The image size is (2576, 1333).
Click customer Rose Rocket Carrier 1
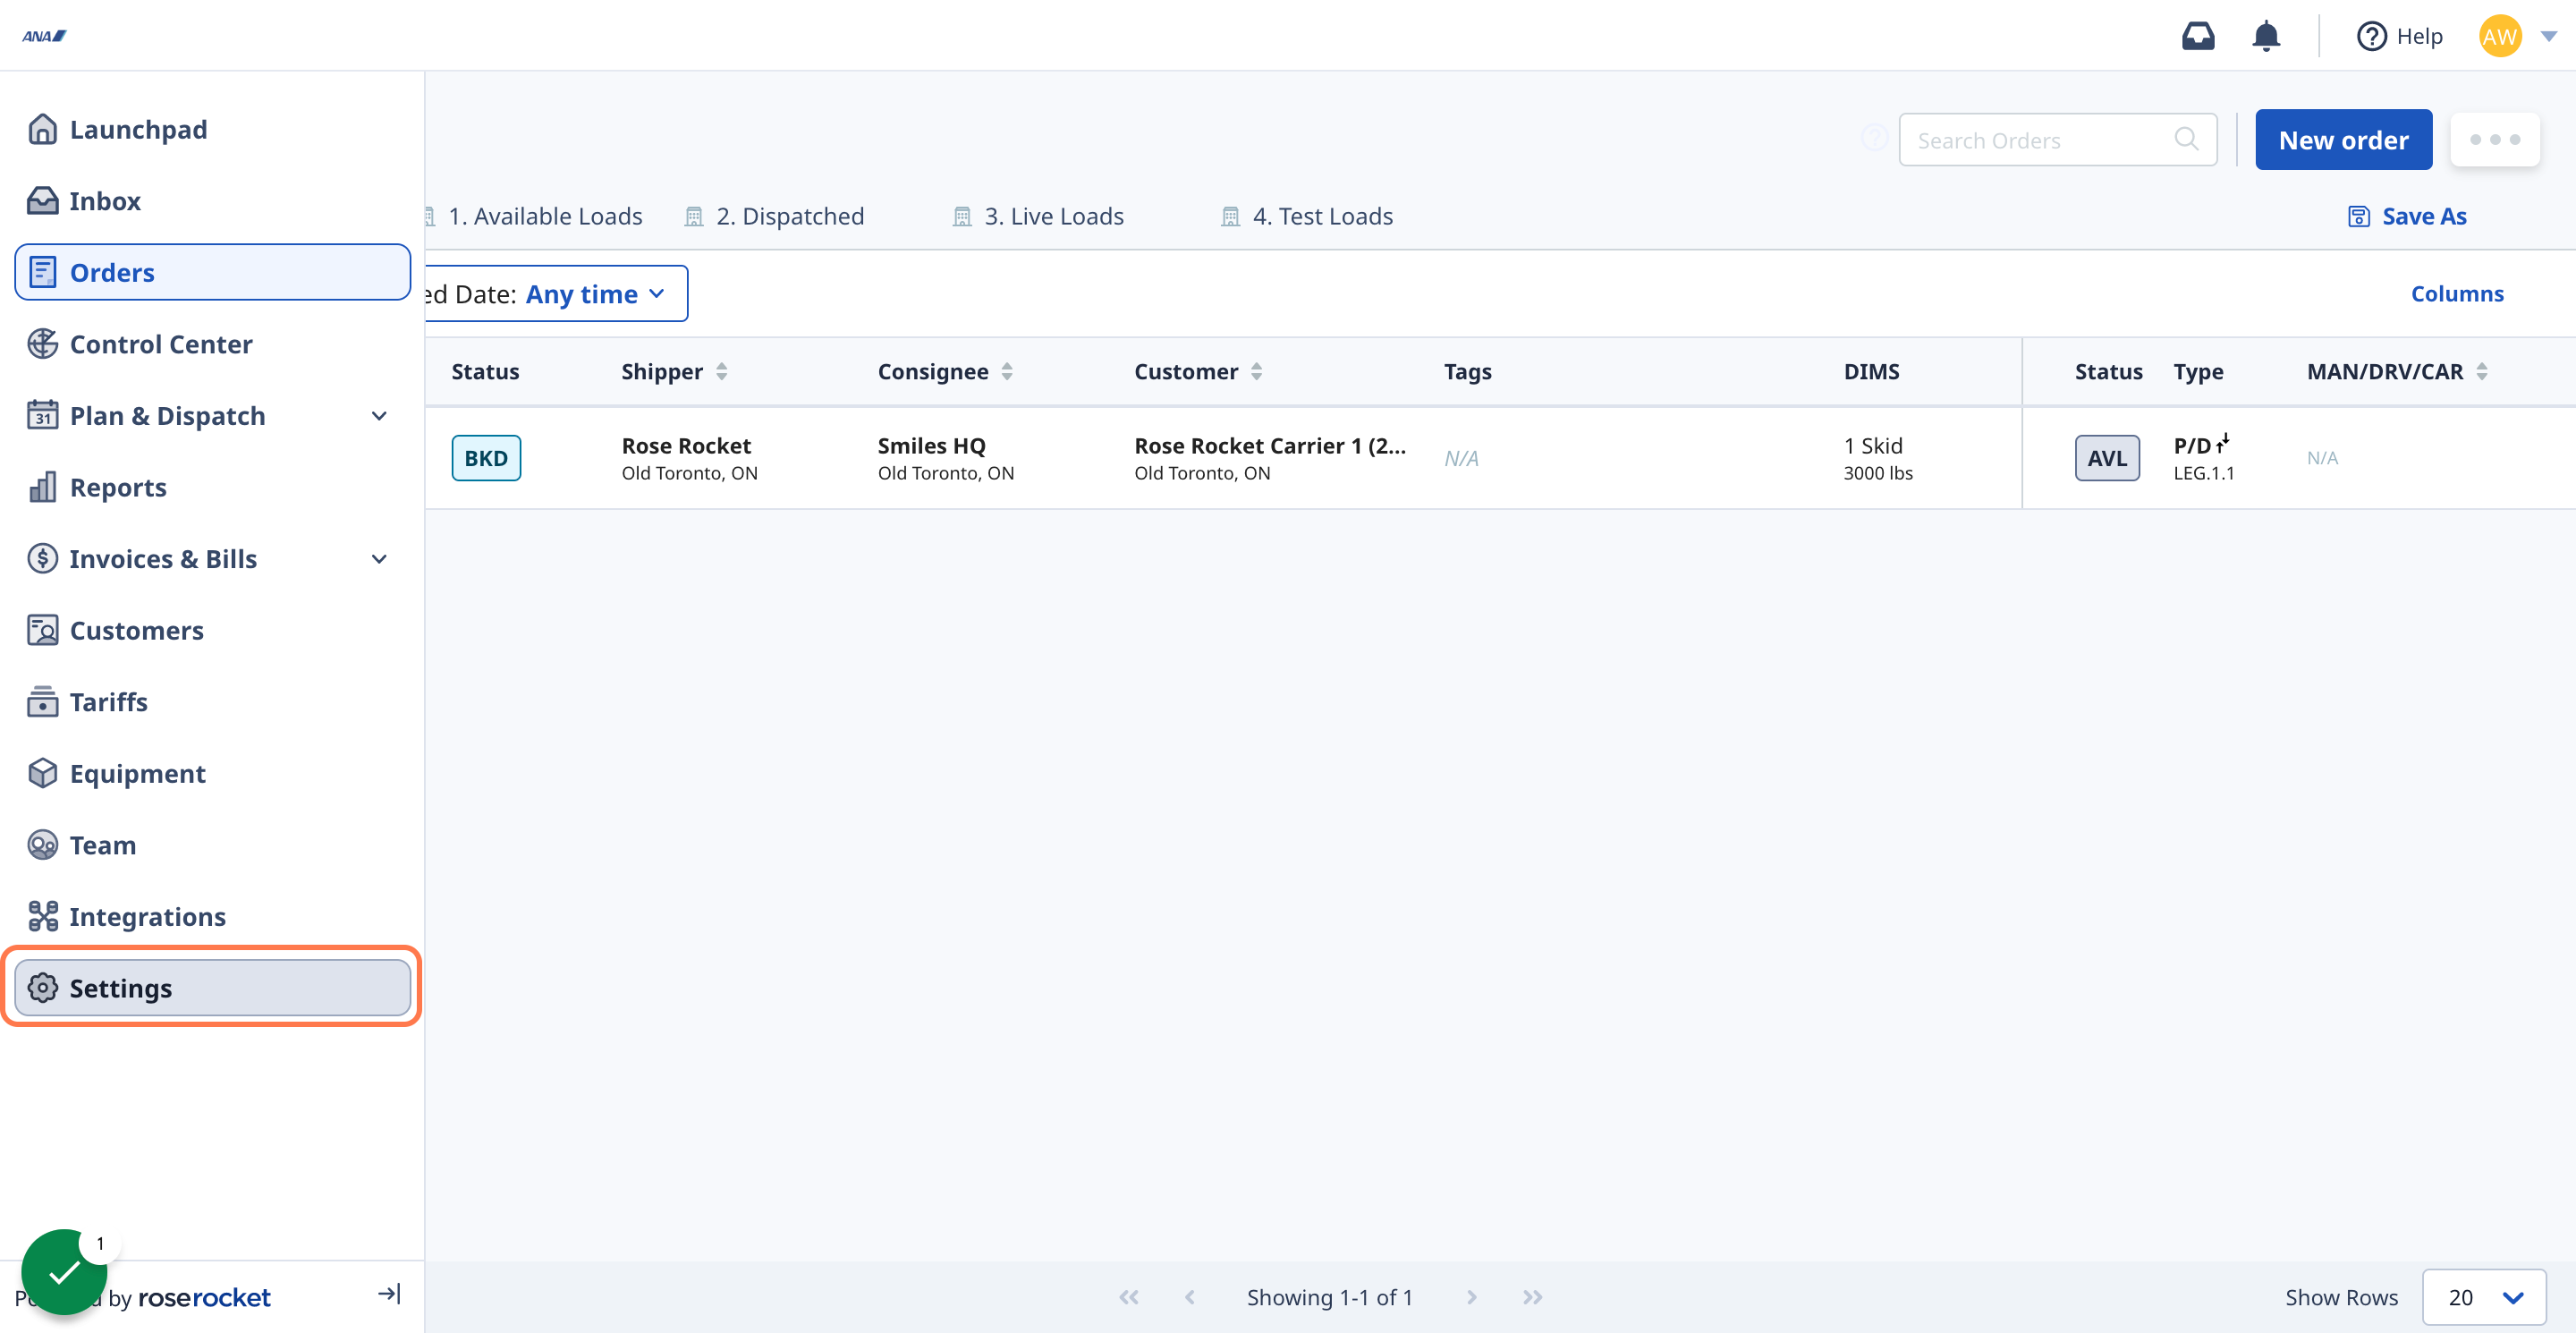point(1270,446)
